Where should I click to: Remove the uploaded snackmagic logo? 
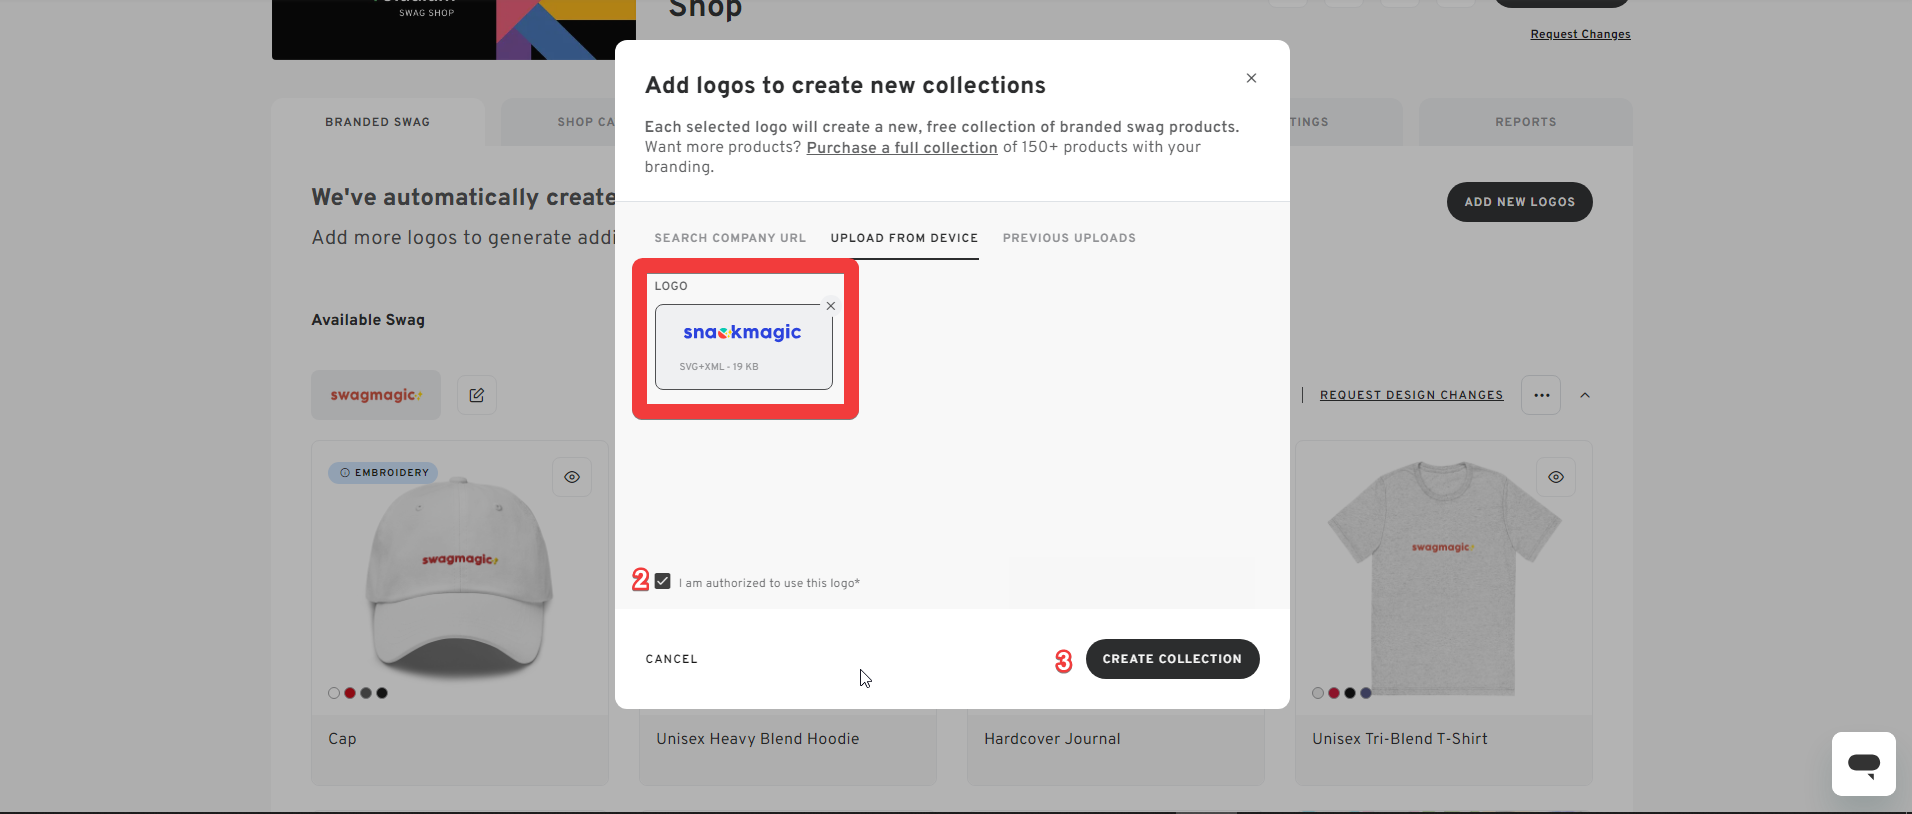(x=831, y=306)
